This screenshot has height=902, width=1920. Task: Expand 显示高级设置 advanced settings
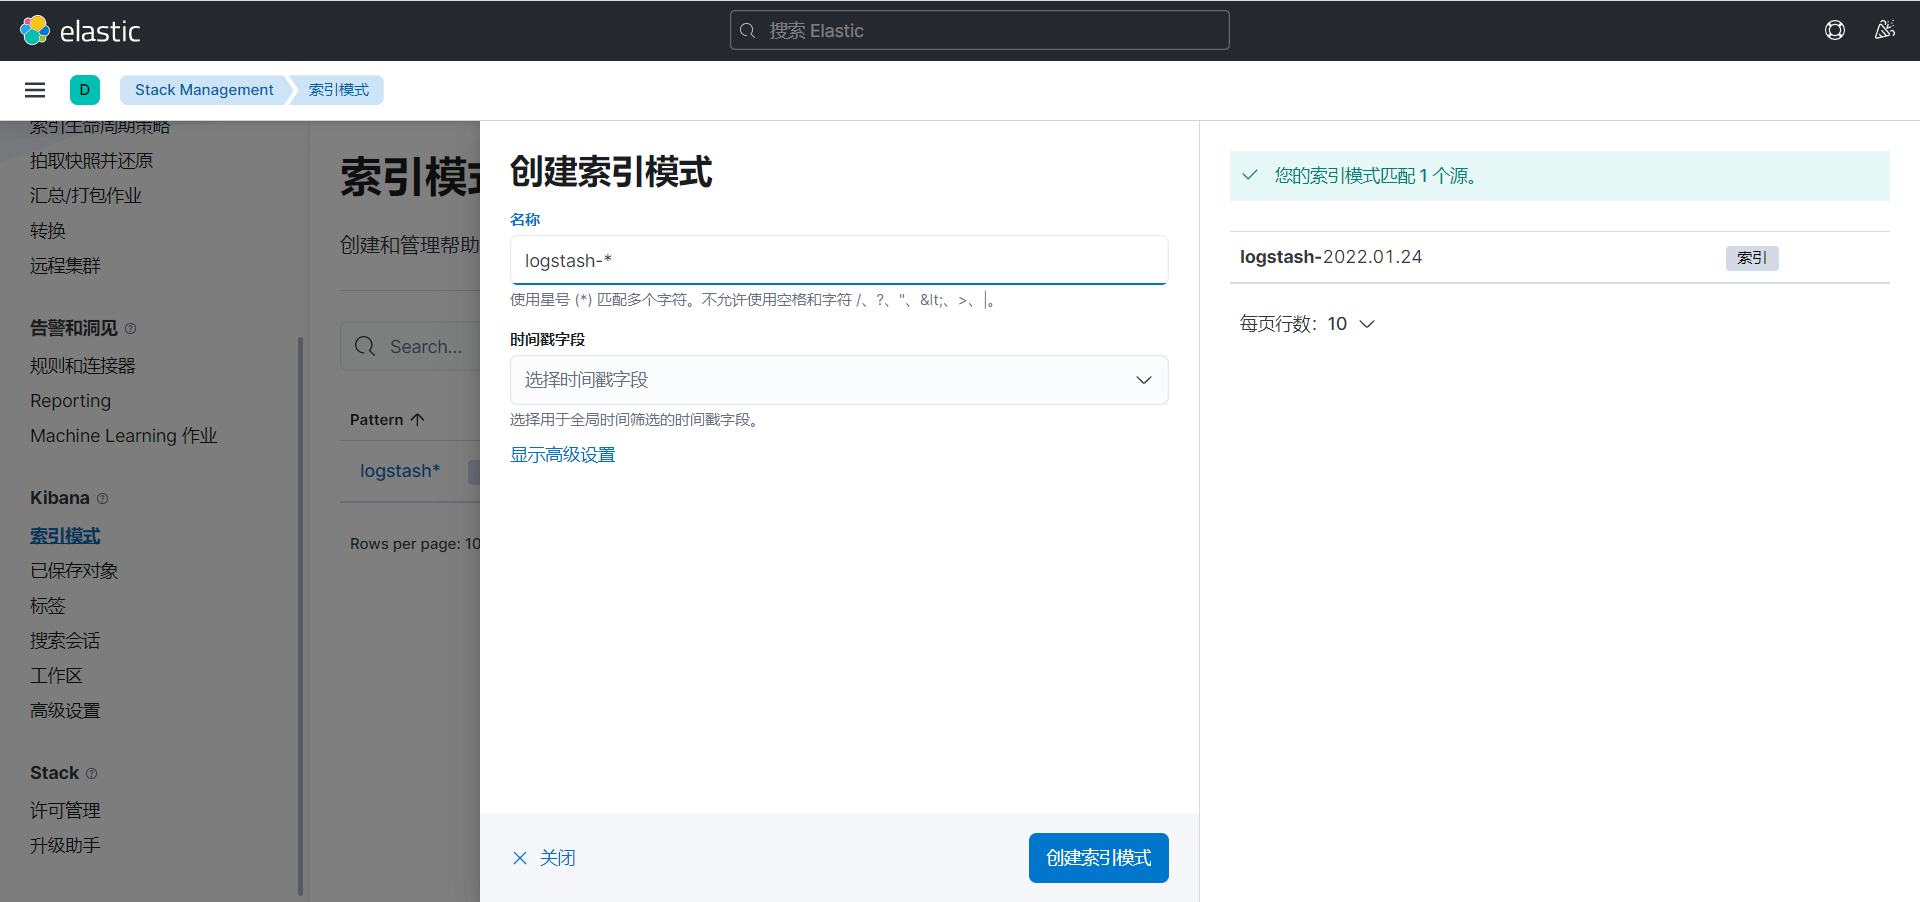(x=563, y=455)
